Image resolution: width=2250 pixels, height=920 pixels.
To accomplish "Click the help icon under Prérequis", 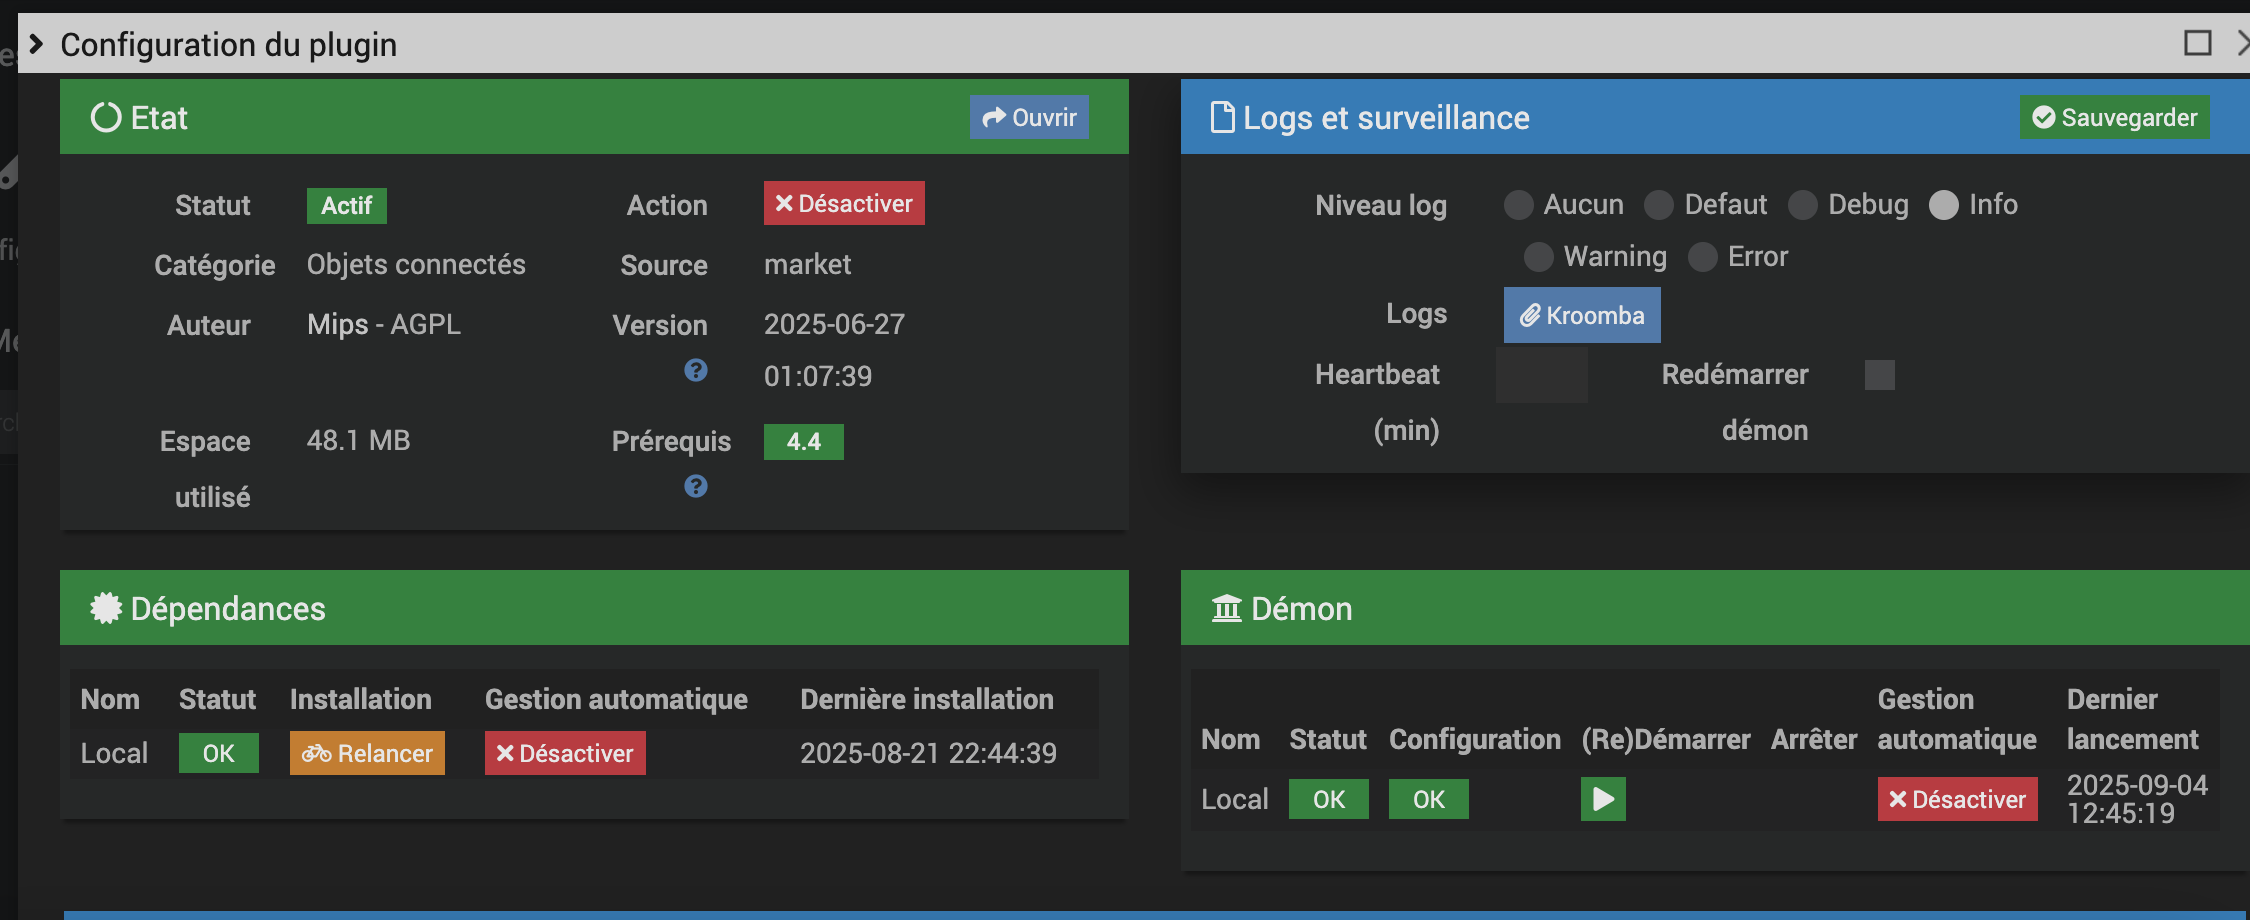I will click(696, 487).
